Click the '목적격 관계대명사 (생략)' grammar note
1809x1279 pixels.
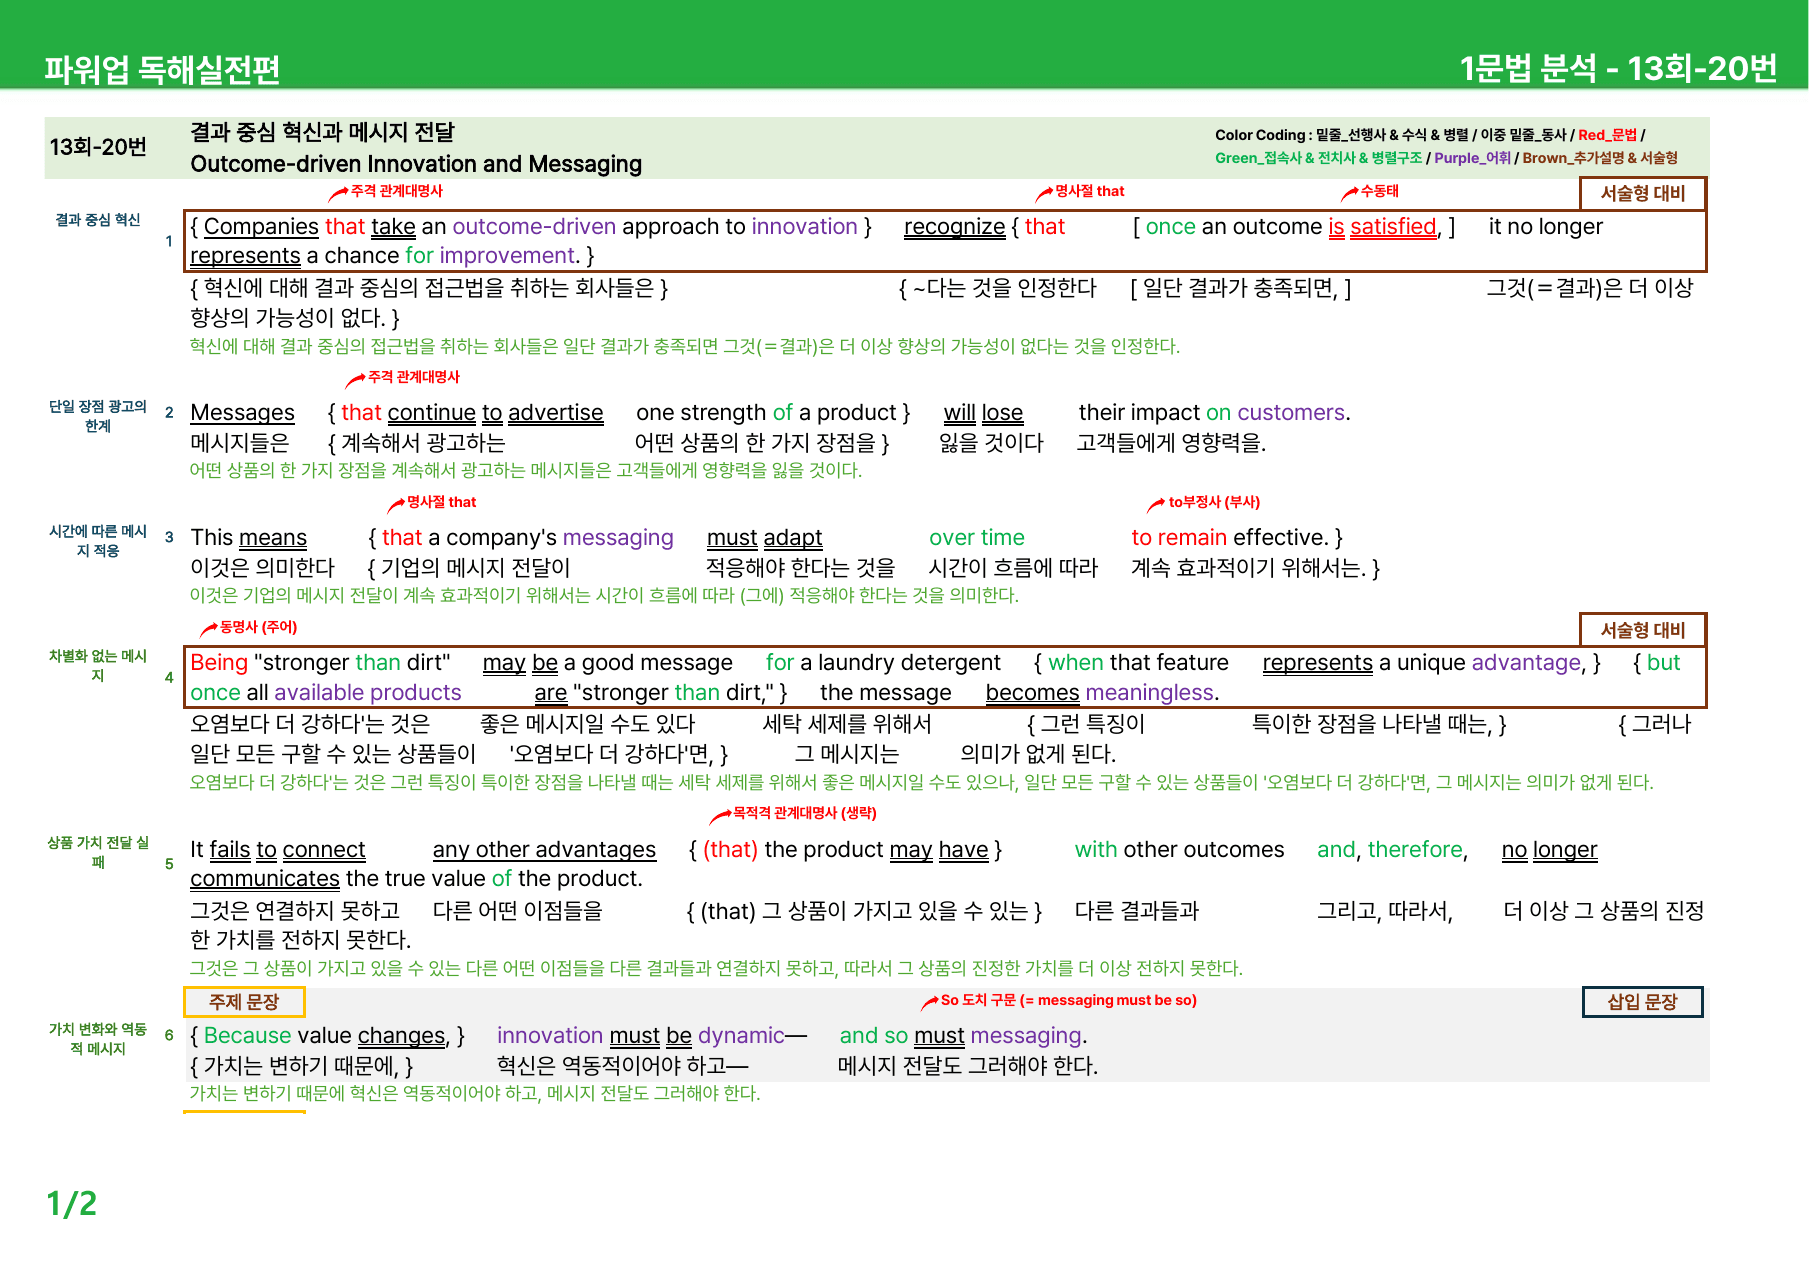pos(804,813)
